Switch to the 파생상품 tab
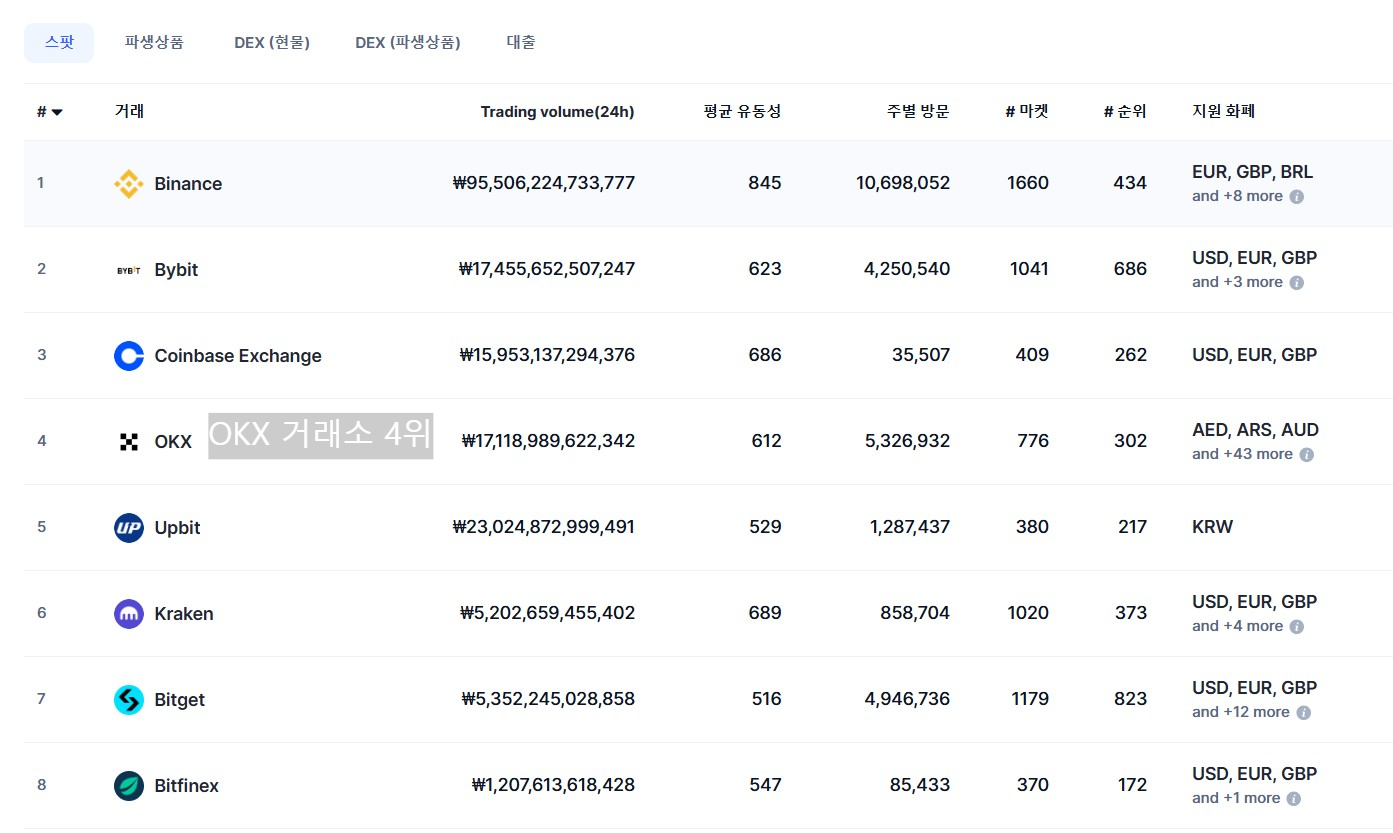Image resolution: width=1393 pixels, height=833 pixels. pyautogui.click(x=154, y=43)
